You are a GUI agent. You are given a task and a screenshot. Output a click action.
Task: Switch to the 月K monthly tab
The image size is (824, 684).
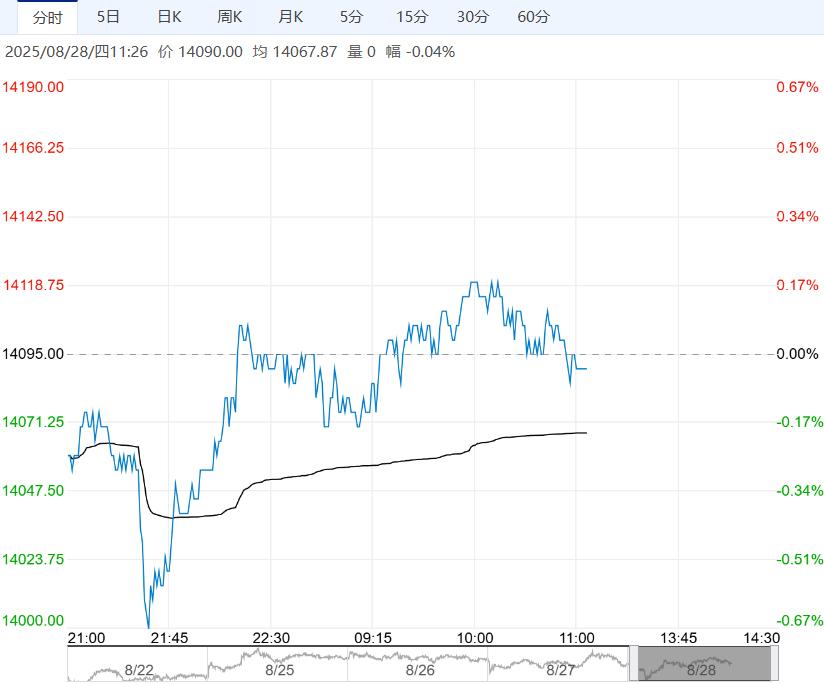[x=290, y=17]
